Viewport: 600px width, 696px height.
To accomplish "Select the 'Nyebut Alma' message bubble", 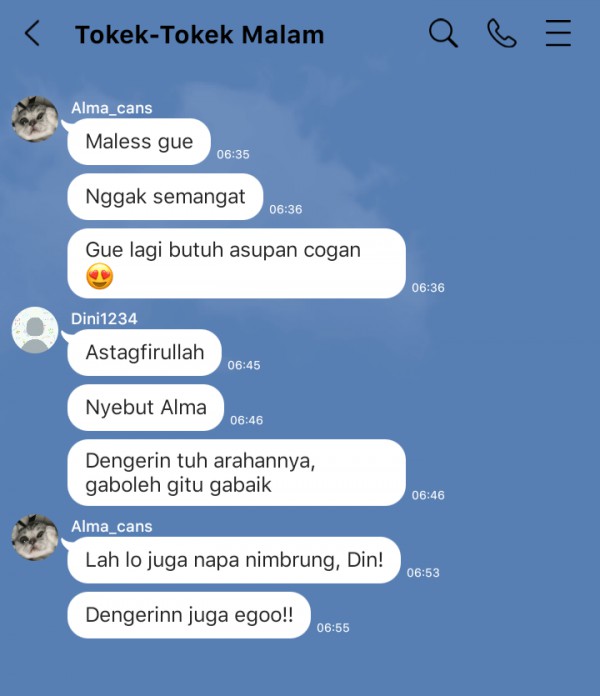I will pos(146,407).
